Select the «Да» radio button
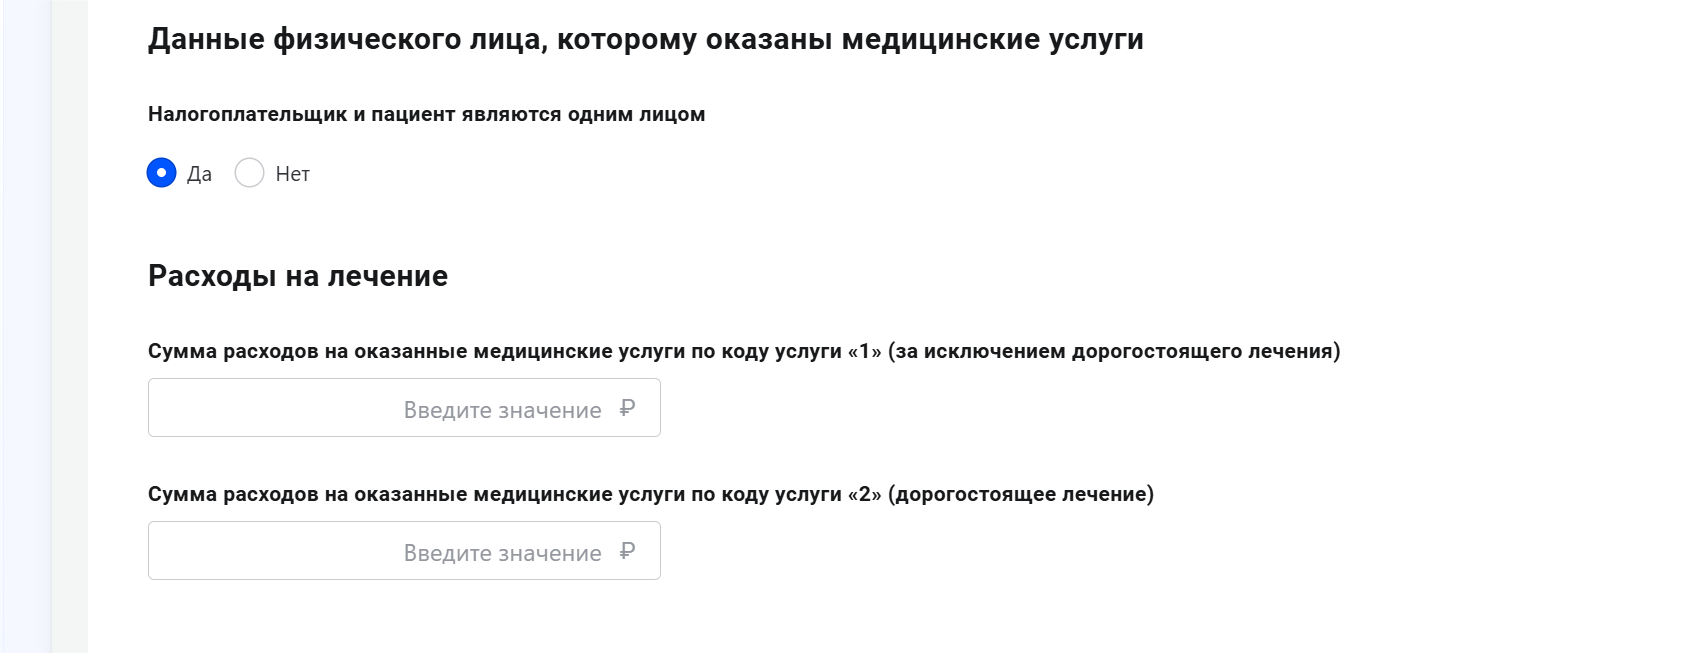This screenshot has width=1684, height=653. point(160,173)
